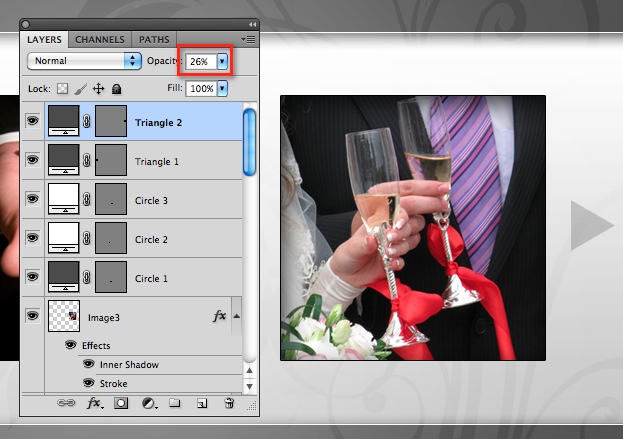Image resolution: width=623 pixels, height=439 pixels.
Task: Select the Image3 layer name
Action: pos(104,318)
